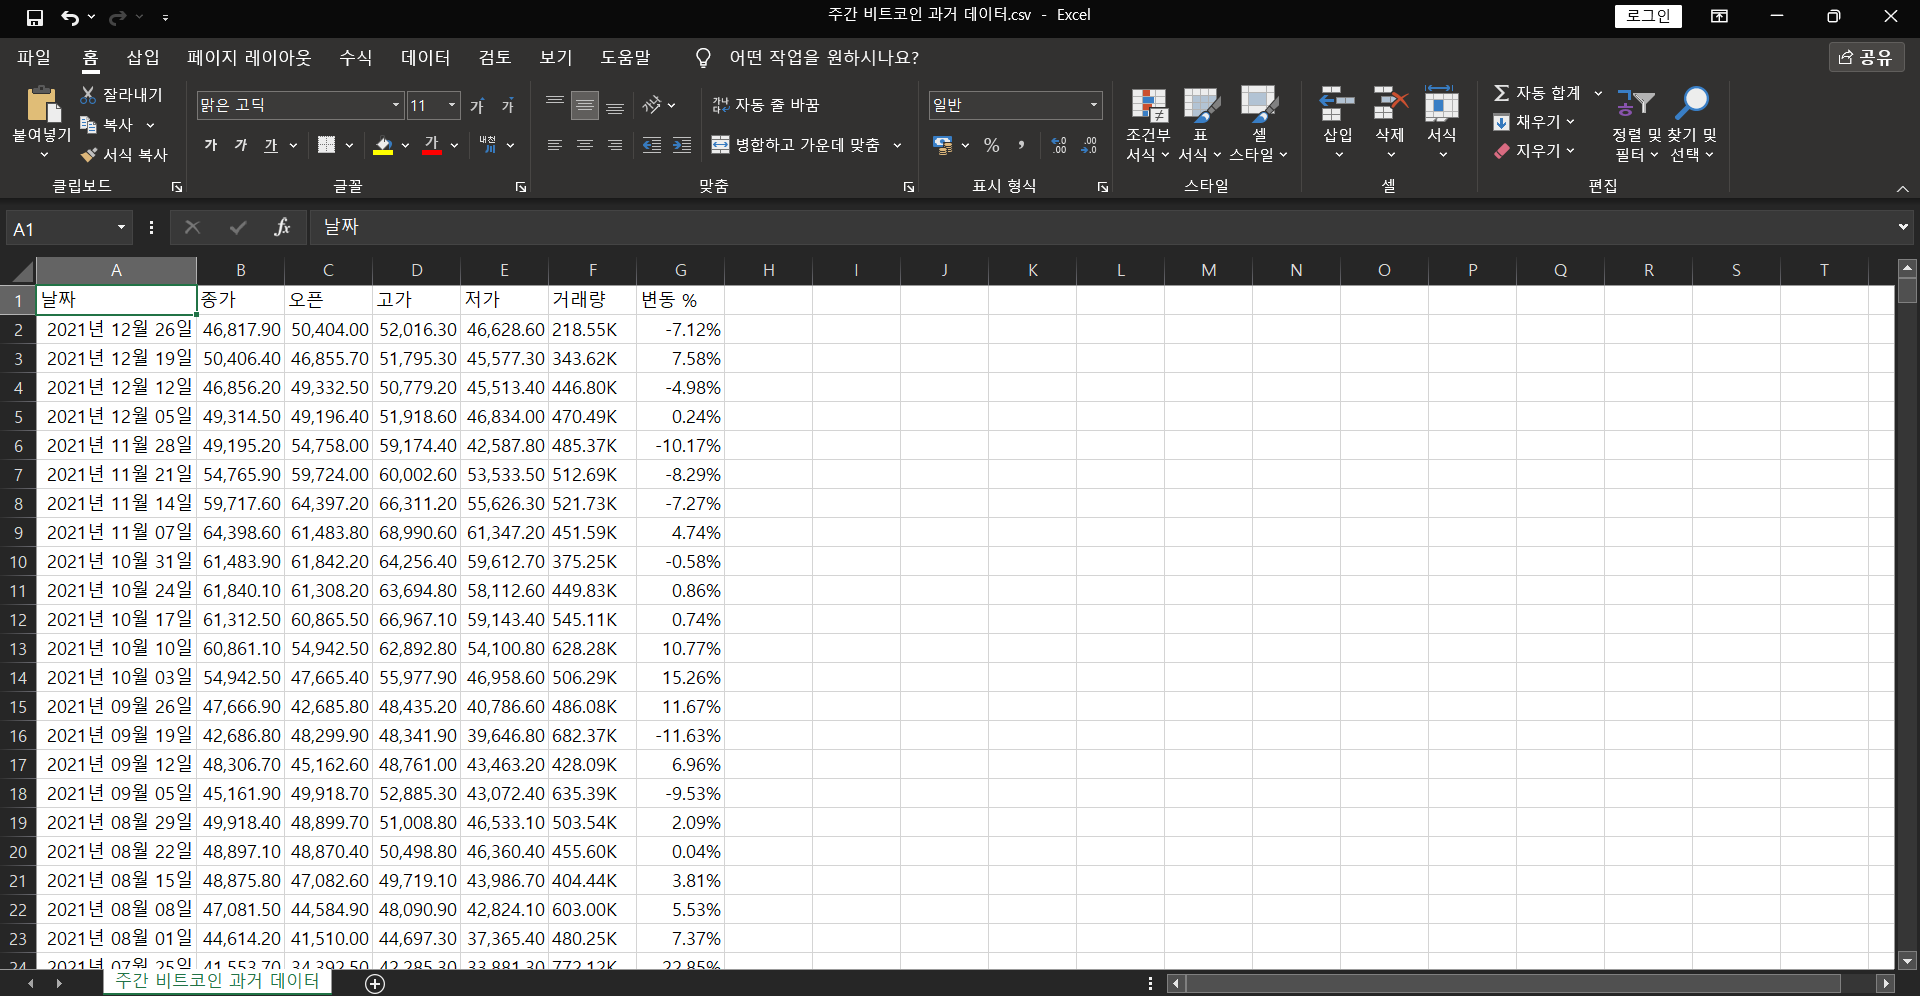Image resolution: width=1920 pixels, height=996 pixels.
Task: Click the Format Painter (서식 복사) icon
Action: (x=90, y=155)
